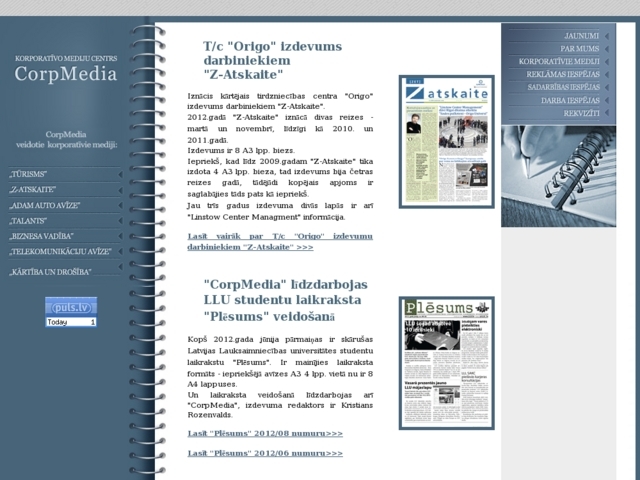Open the REKVIZĪTI menu entry
640x480 pixels.
pos(581,113)
